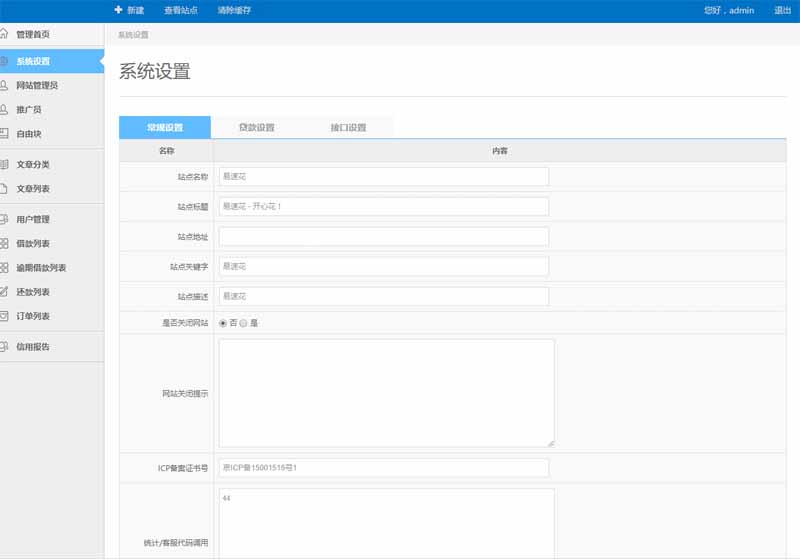This screenshot has height=559, width=800.
Task: Click the icon beside 订单列表
Action: coord(5,316)
